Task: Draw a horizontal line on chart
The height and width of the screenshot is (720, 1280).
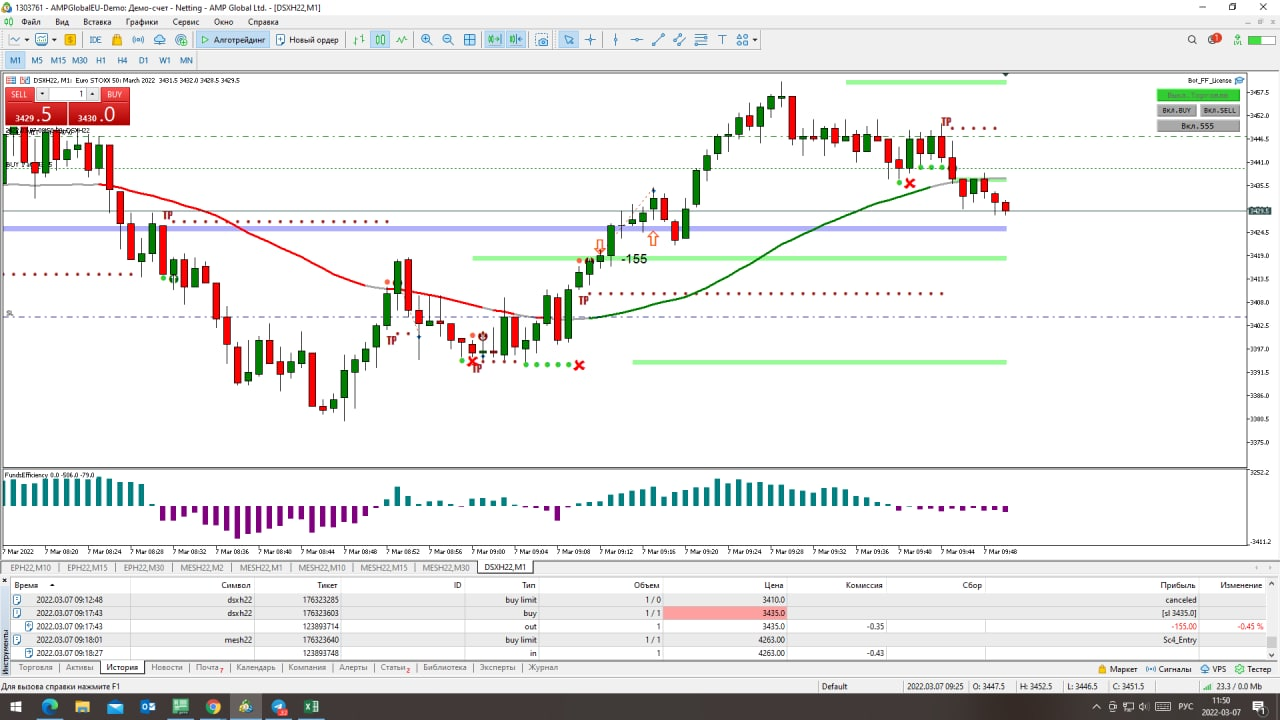Action: coord(637,40)
